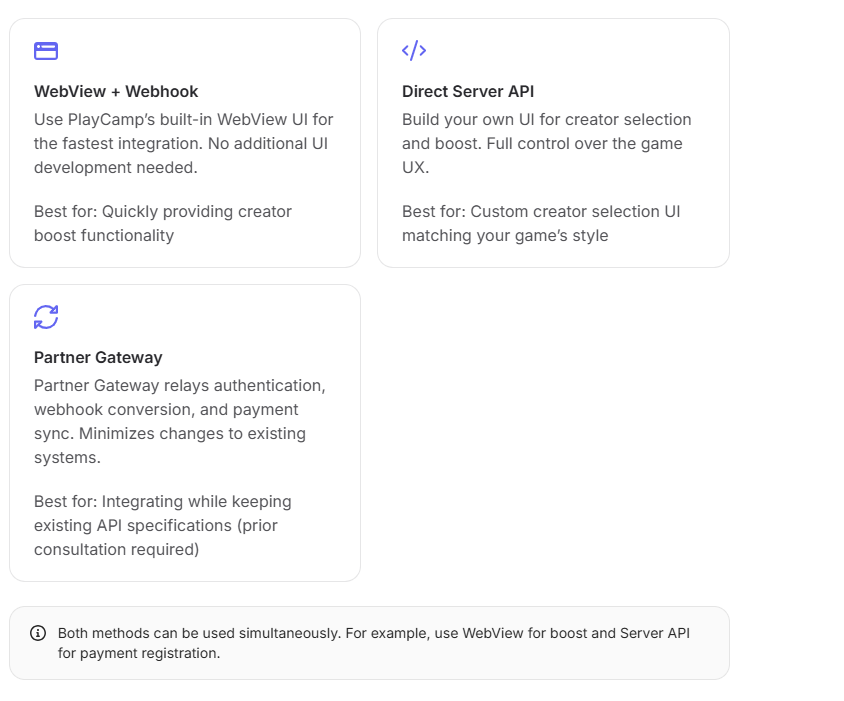Click "Use PlayCamp's built-in WebView UI" text
The height and width of the screenshot is (701, 844).
click(172, 120)
